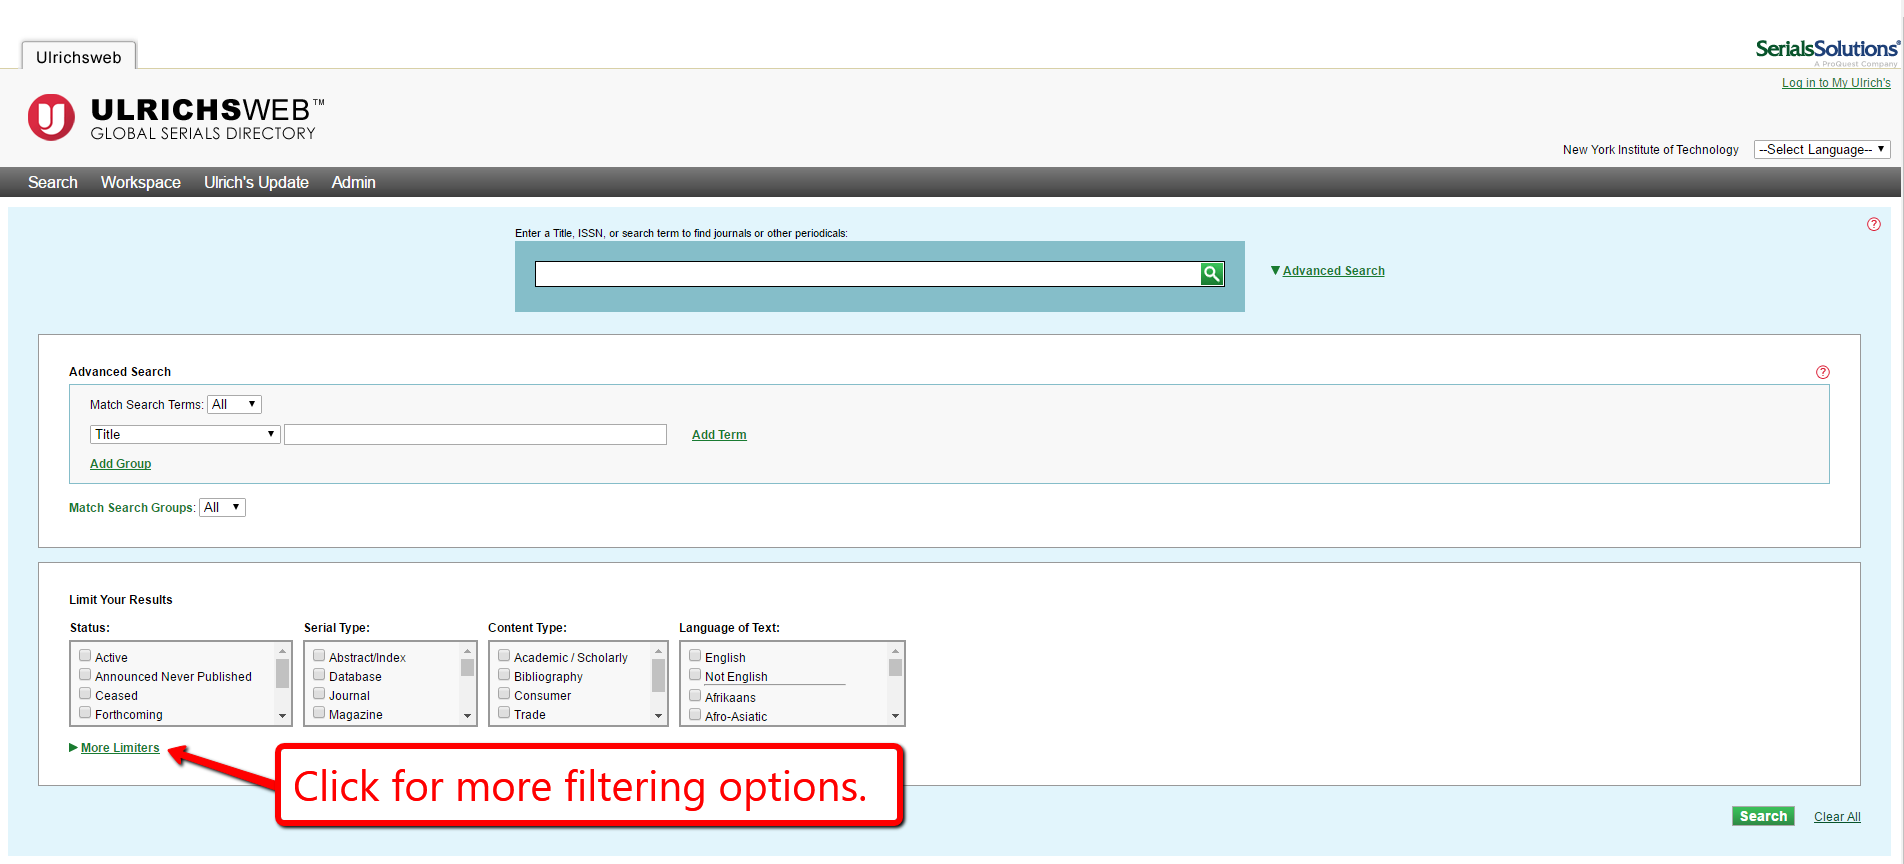Collapse the Advanced Search toggle link
This screenshot has width=1904, height=864.
[1333, 271]
